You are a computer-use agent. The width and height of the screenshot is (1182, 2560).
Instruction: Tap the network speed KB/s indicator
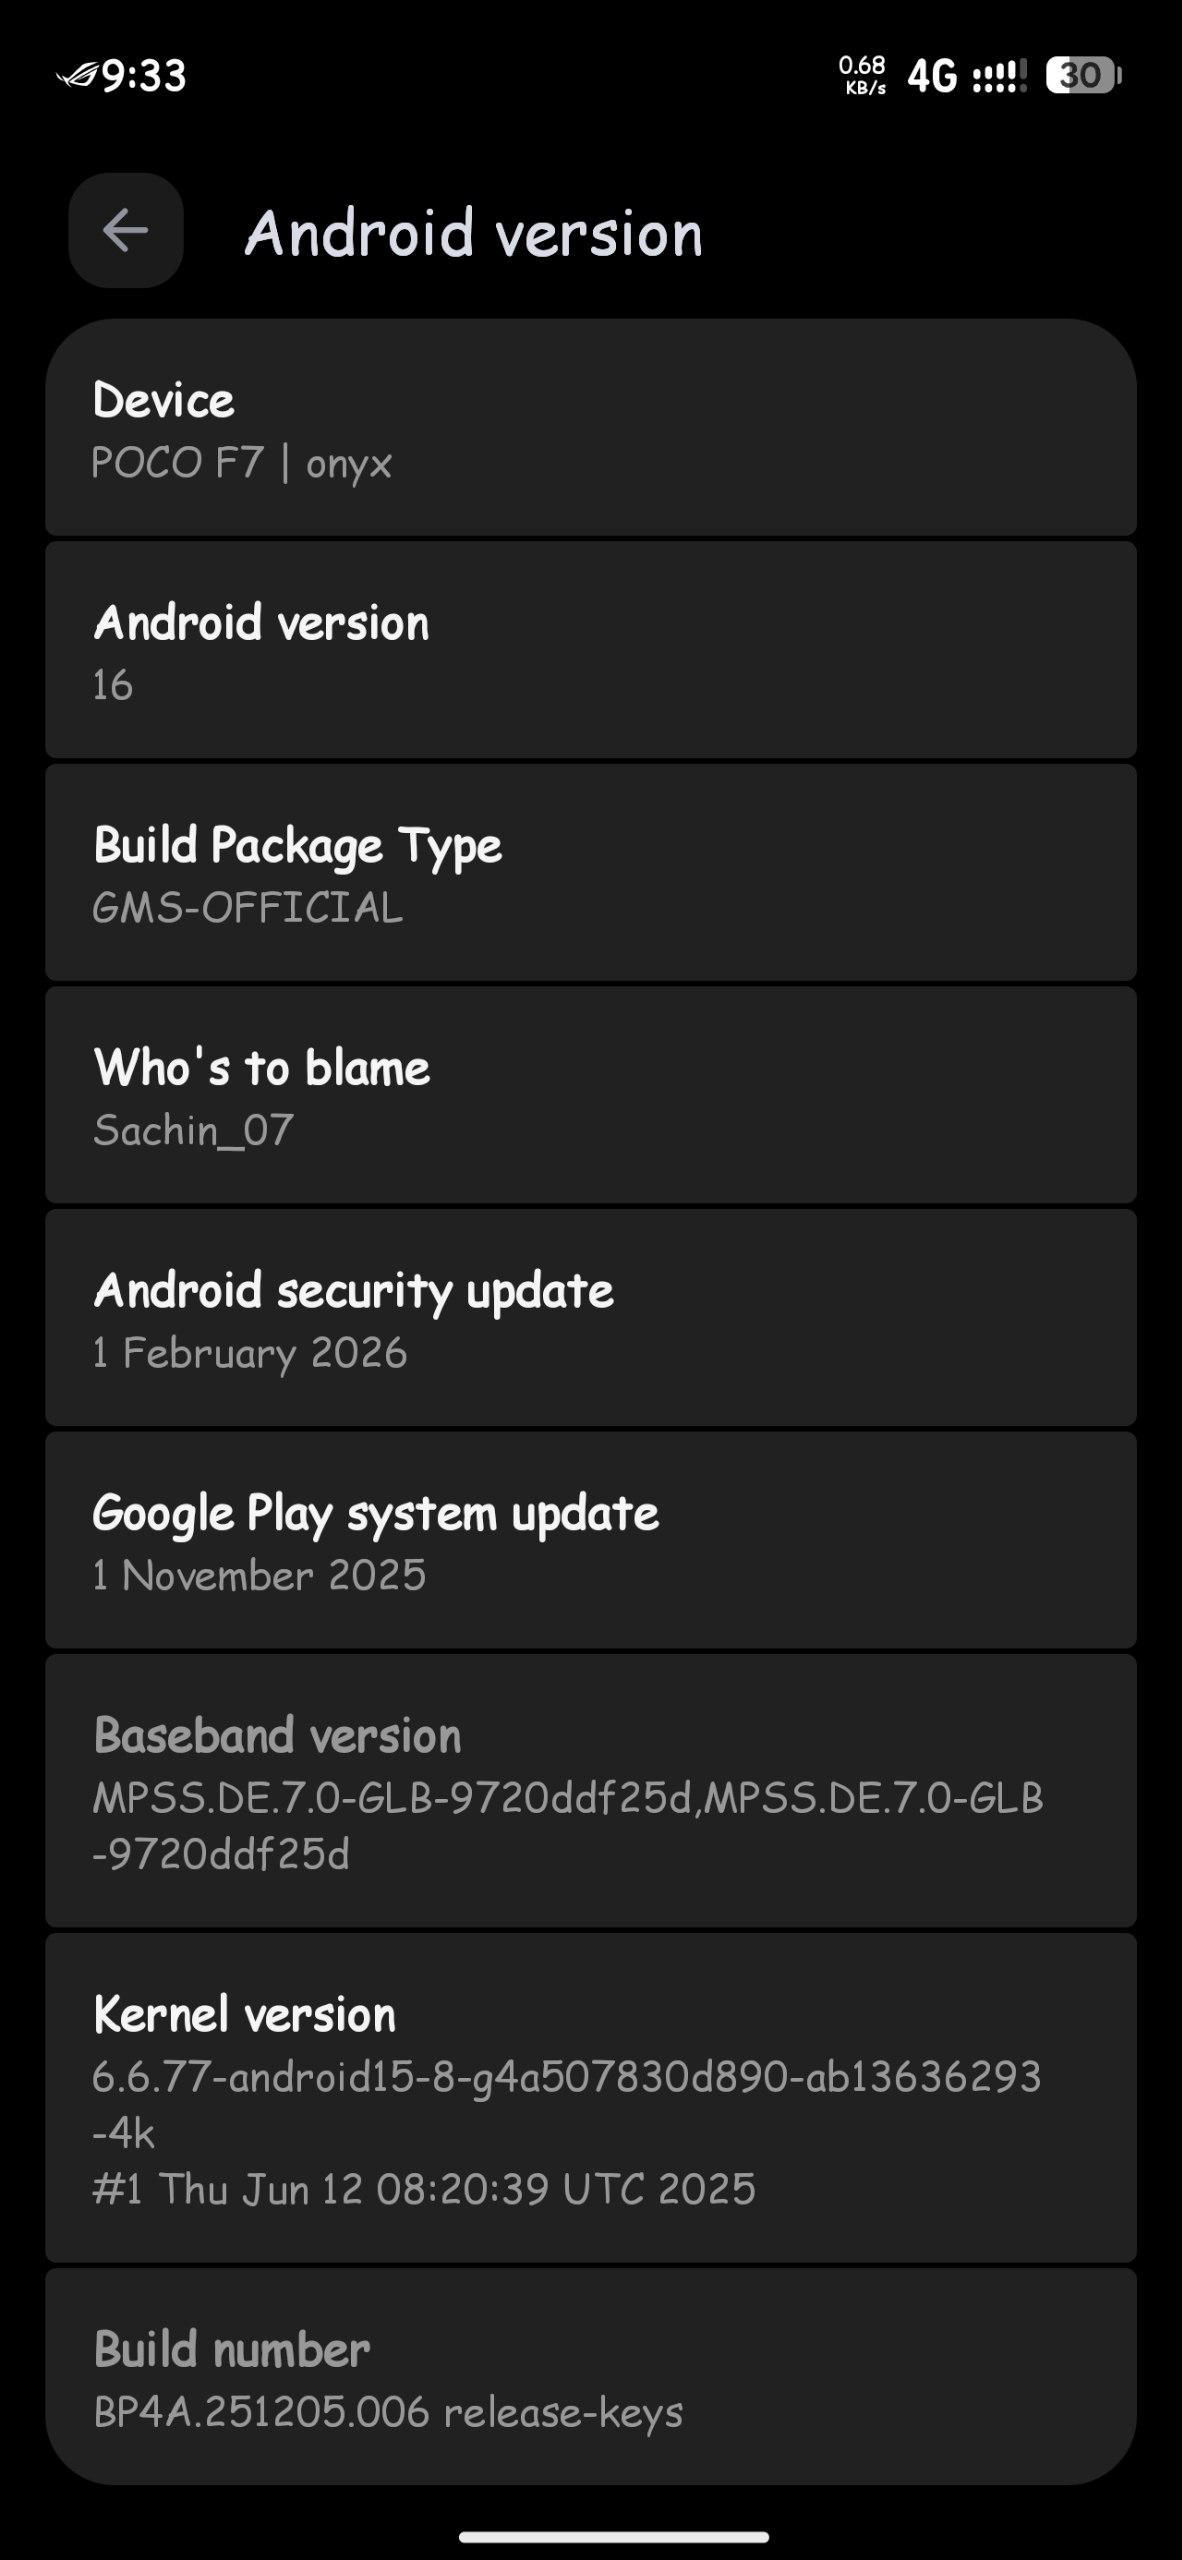(862, 76)
